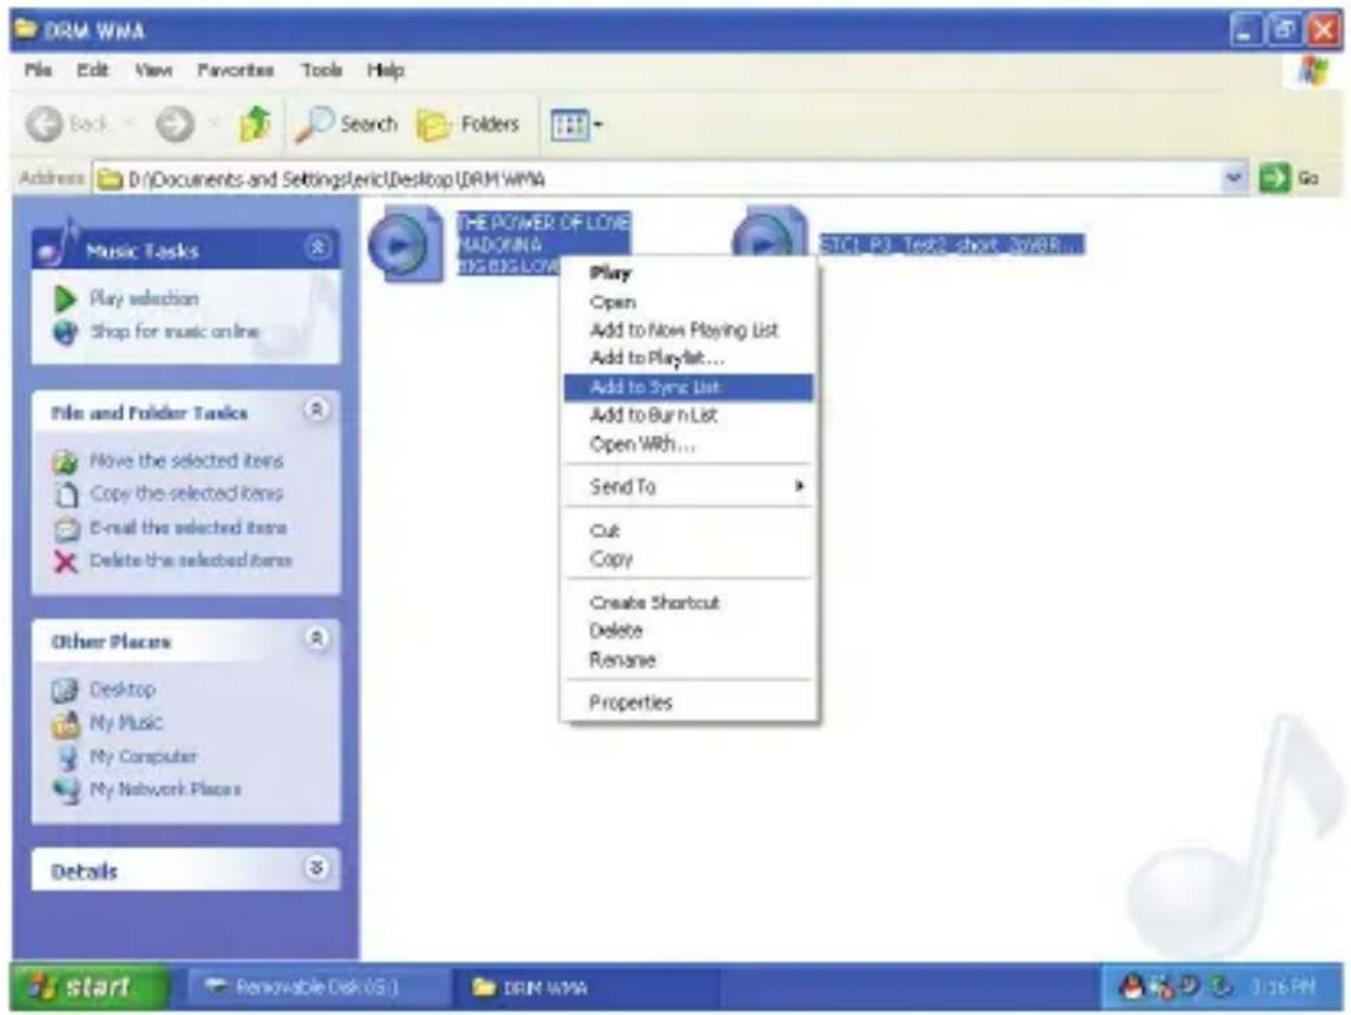The image size is (1351, 1015).
Task: Choose Add to Playlist... entry
Action: (x=689, y=358)
